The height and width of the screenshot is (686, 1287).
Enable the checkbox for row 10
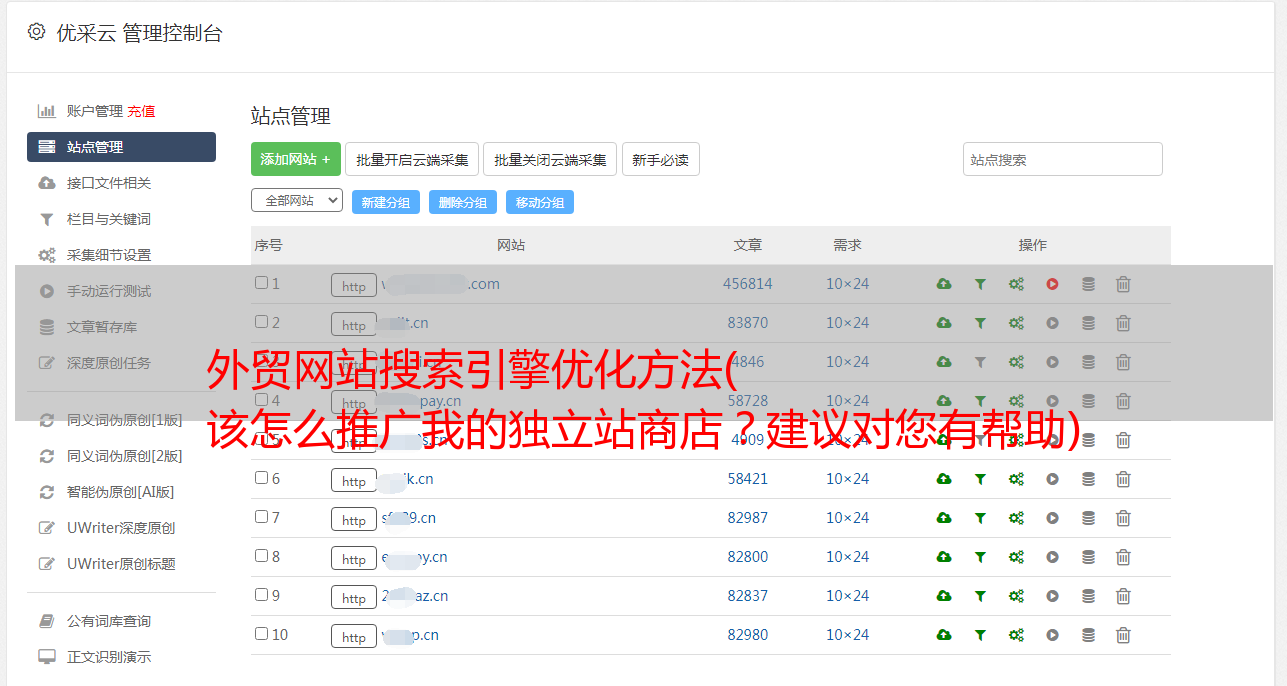point(261,634)
